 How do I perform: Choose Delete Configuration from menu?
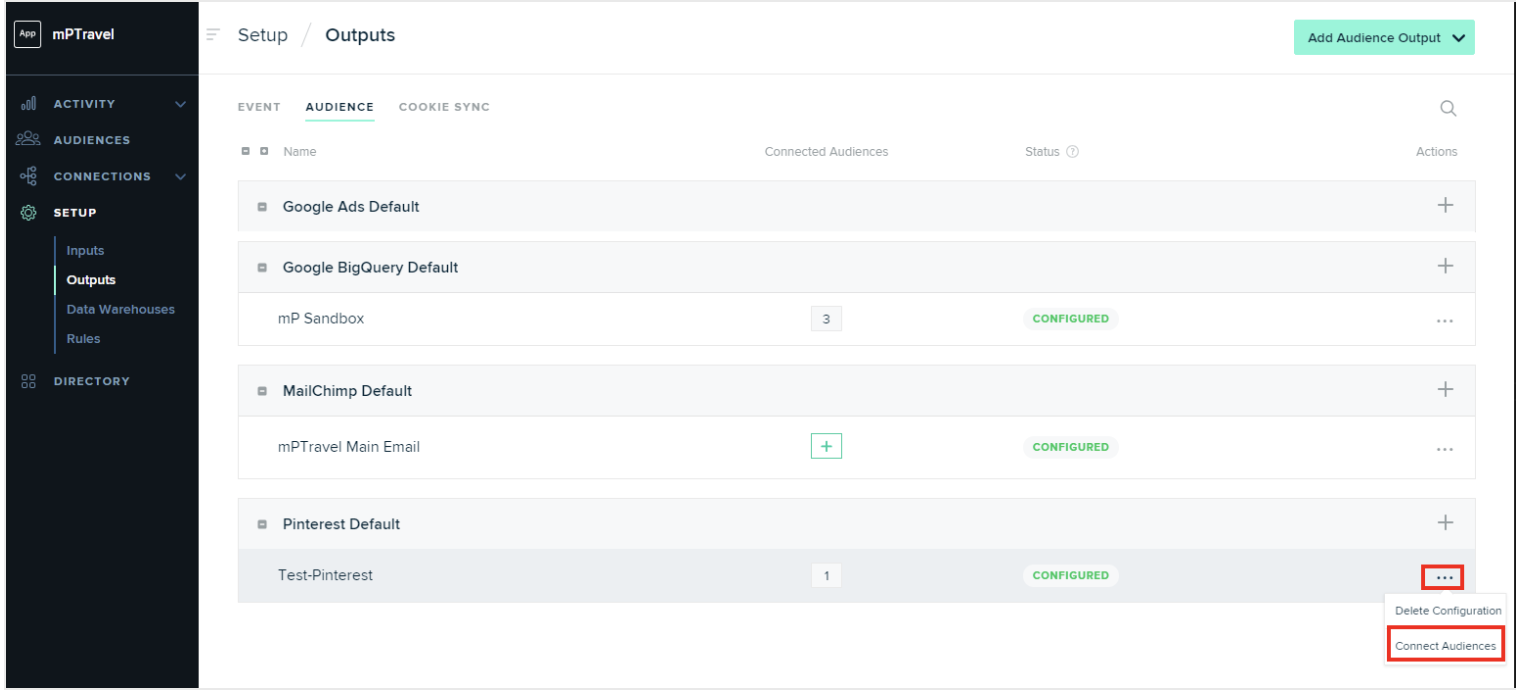[1448, 610]
